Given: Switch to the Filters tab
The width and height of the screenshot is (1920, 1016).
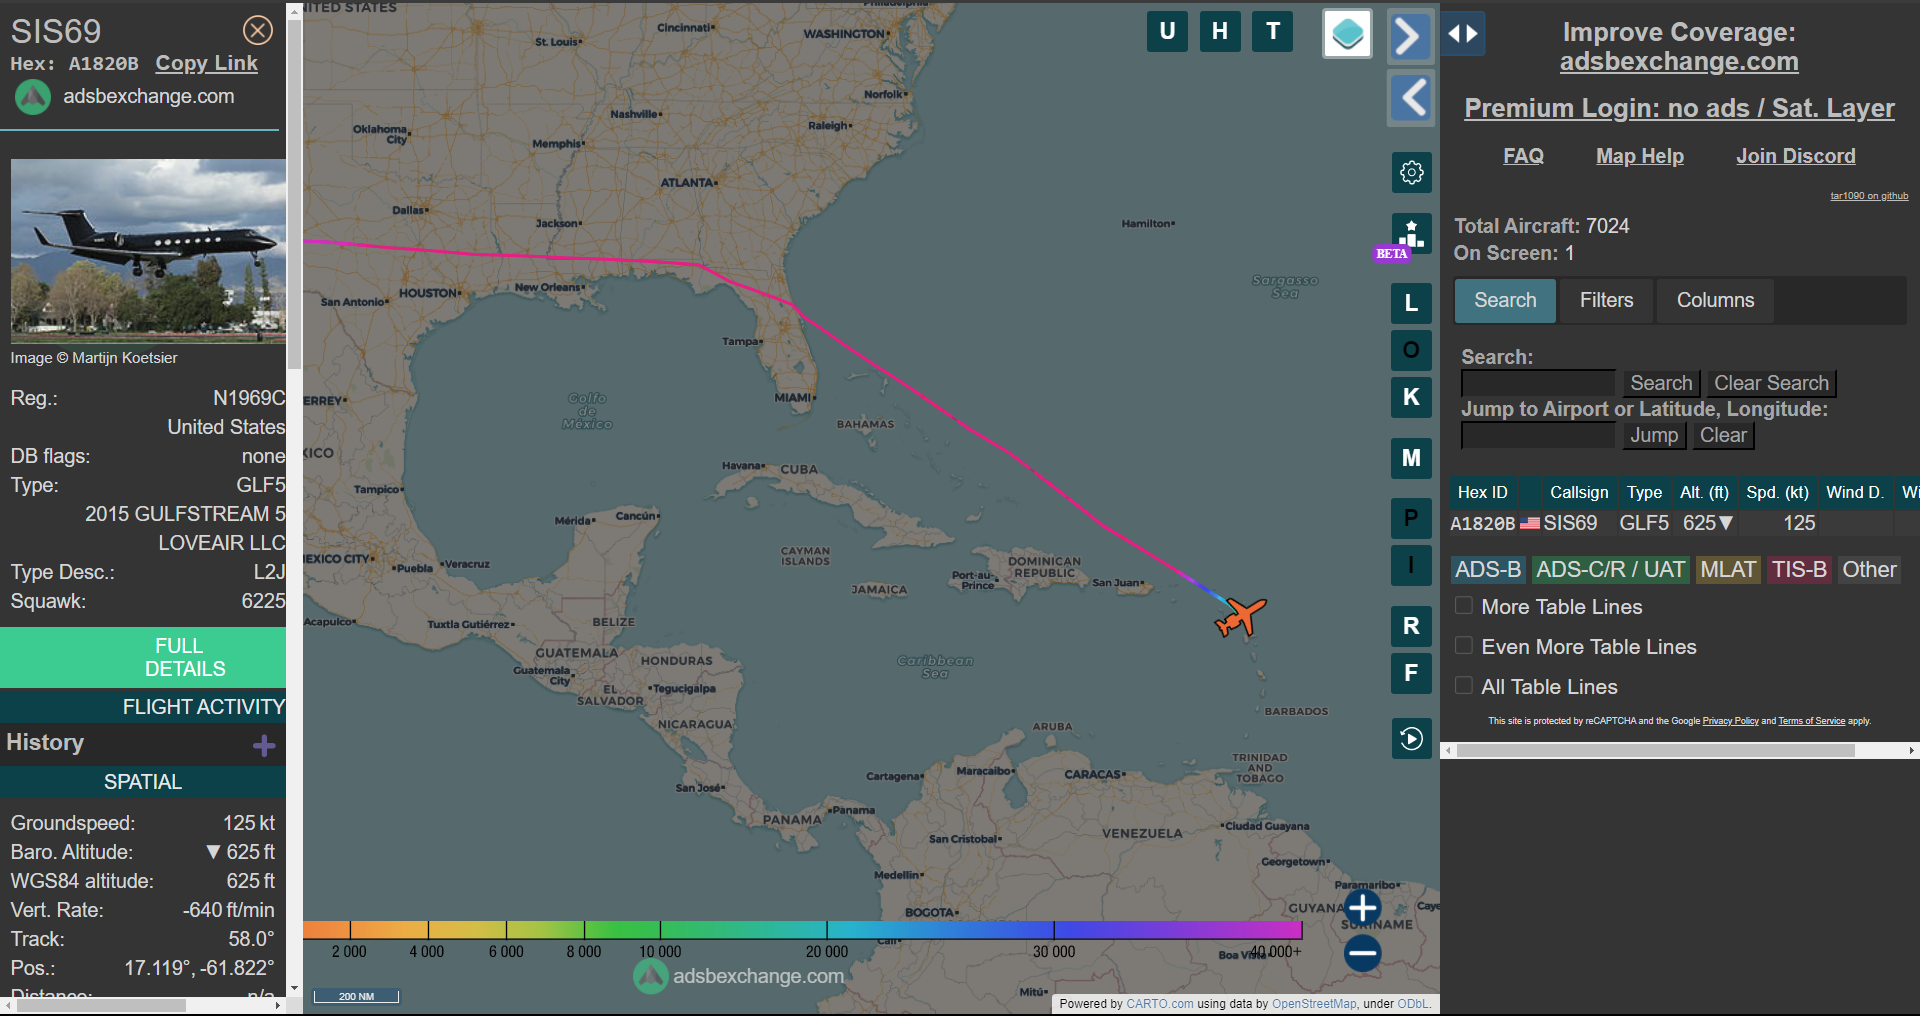Looking at the screenshot, I should click(1606, 300).
